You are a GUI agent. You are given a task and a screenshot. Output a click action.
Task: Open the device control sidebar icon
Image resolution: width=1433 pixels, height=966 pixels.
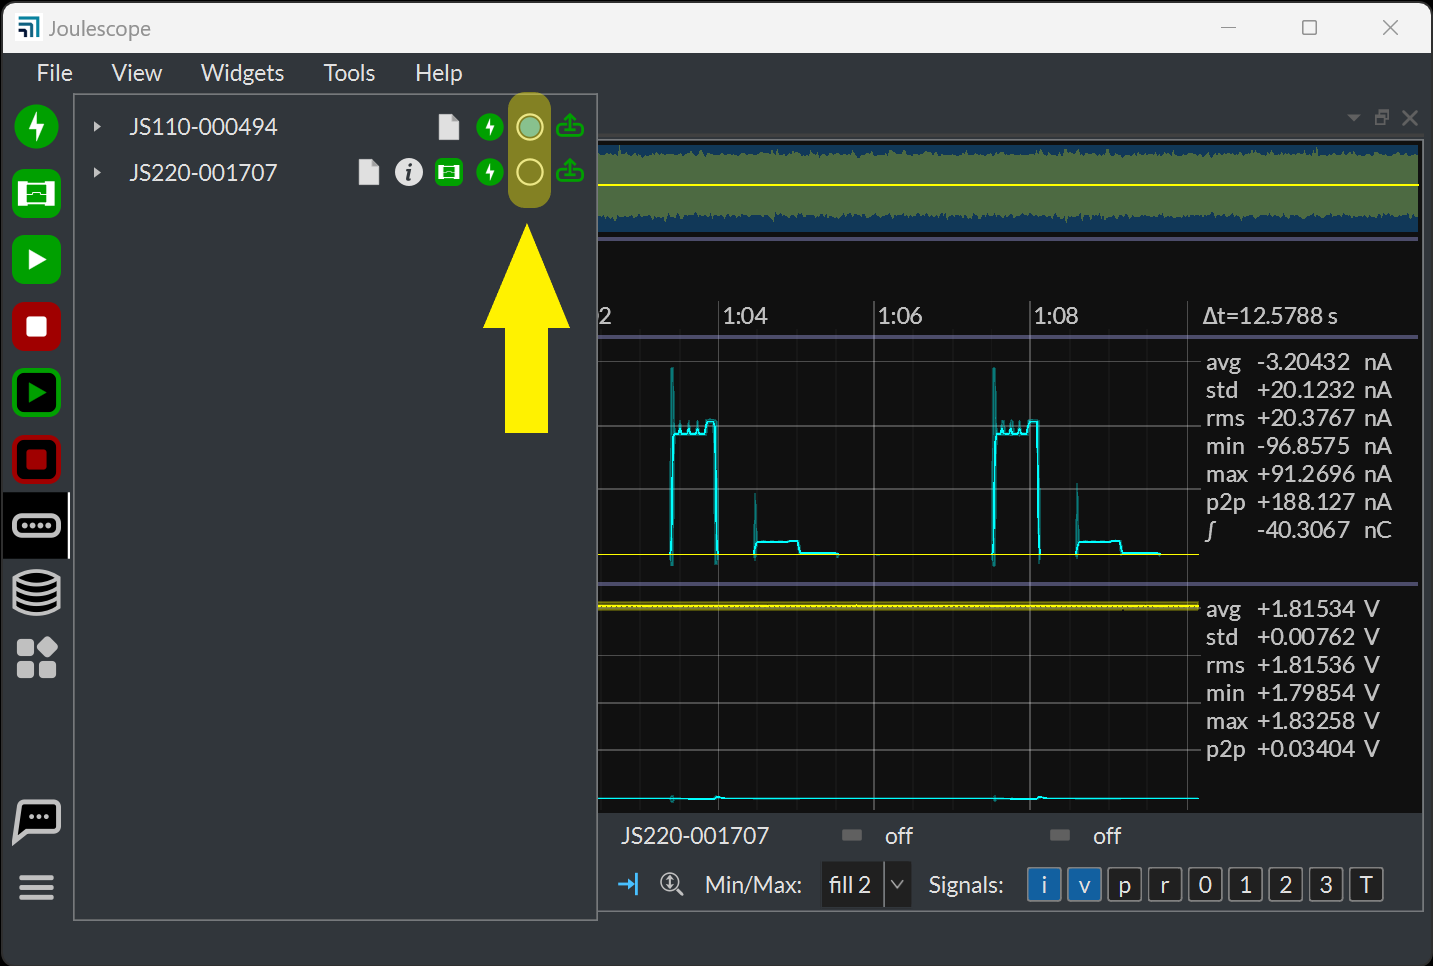tap(36, 525)
